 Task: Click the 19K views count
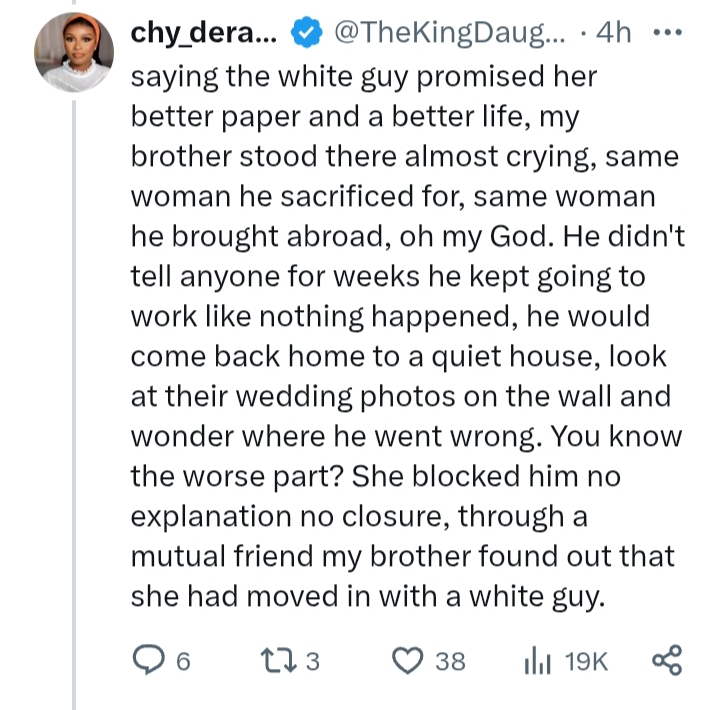587,660
